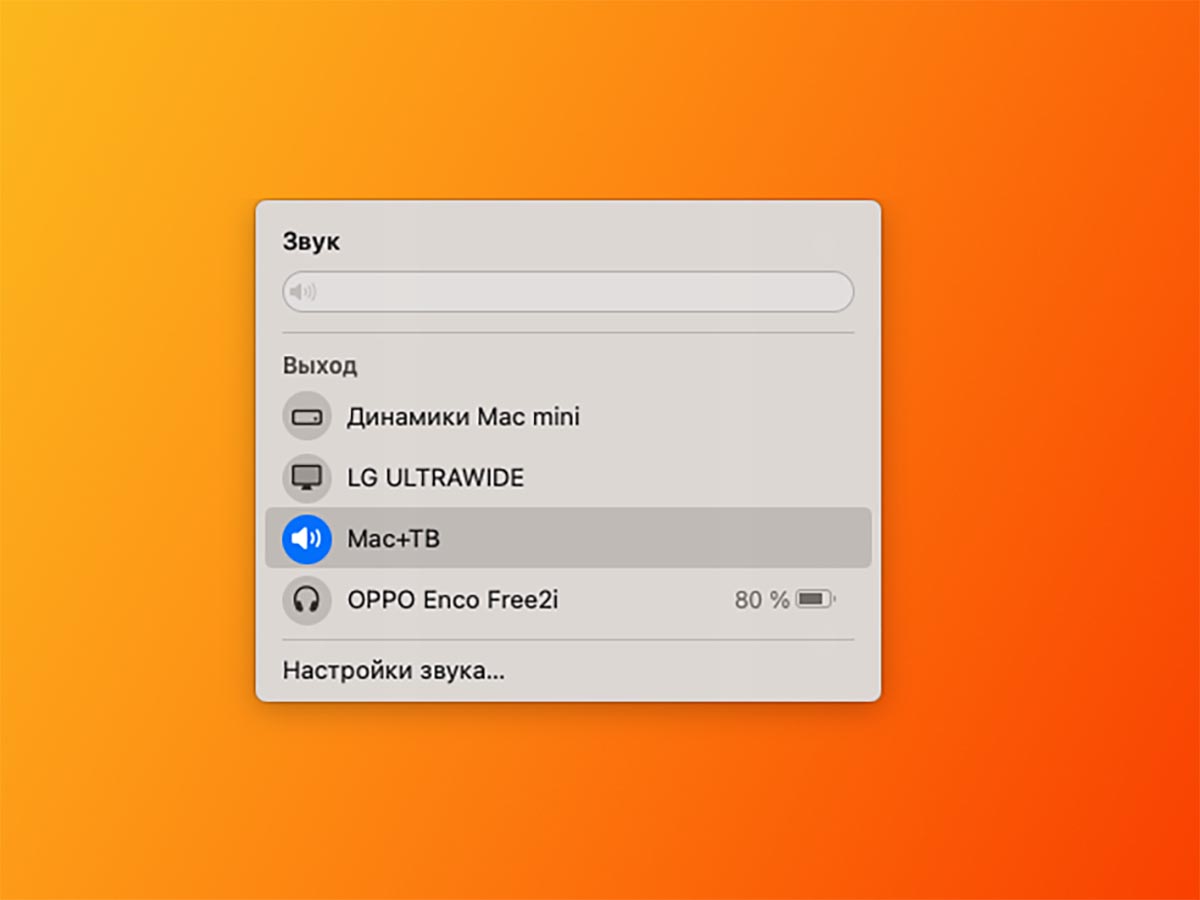Viewport: 1200px width, 900px height.
Task: Click the Выход section label
Action: pyautogui.click(x=320, y=365)
